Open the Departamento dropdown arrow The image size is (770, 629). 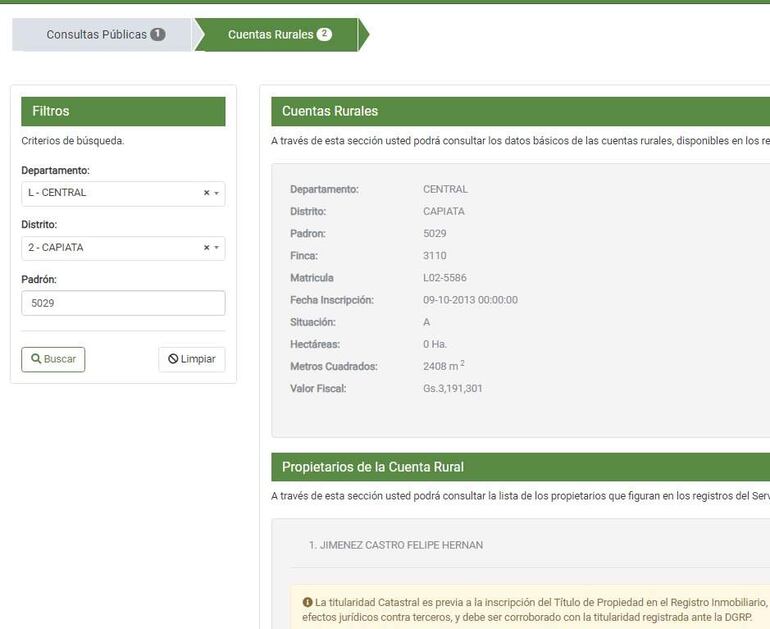[x=217, y=193]
